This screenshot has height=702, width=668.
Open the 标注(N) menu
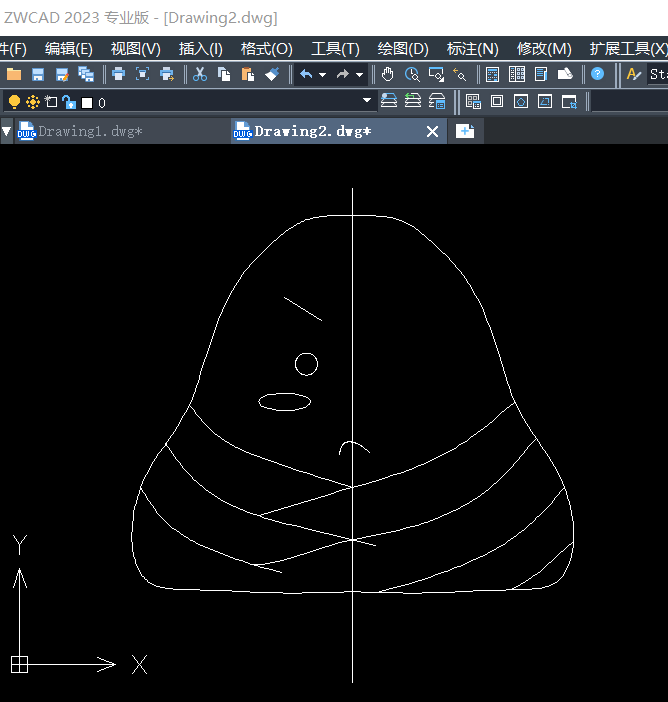[472, 49]
